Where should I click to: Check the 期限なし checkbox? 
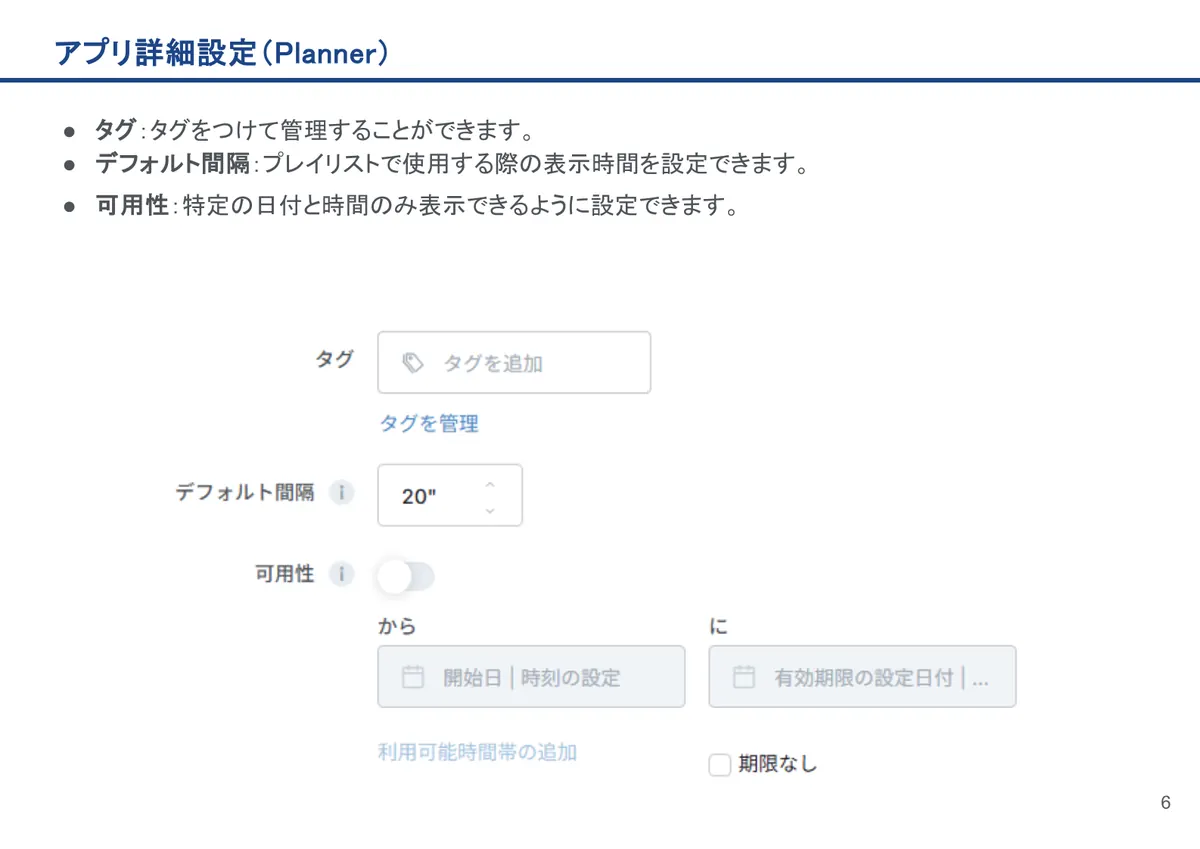720,765
